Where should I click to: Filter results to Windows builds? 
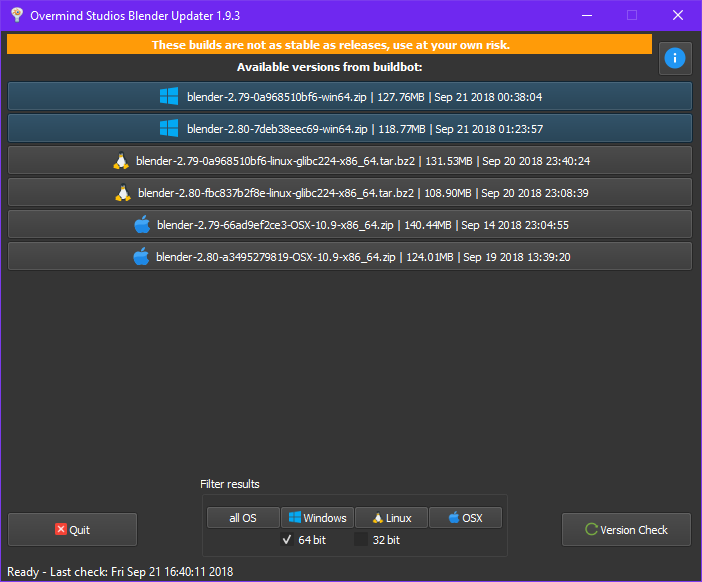pos(317,518)
